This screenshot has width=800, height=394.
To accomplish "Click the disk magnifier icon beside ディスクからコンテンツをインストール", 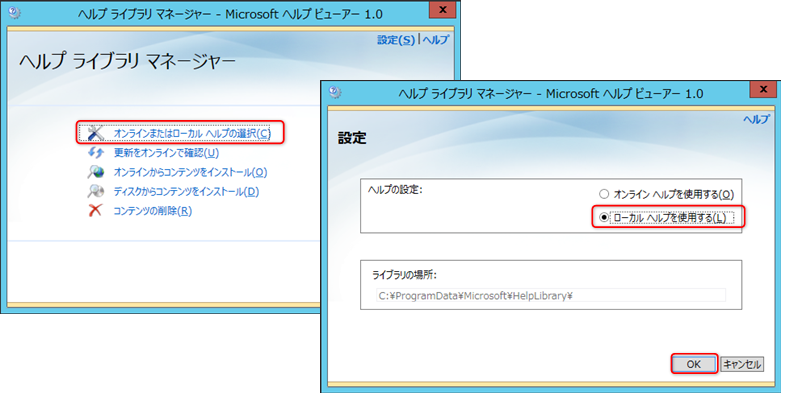I will point(95,191).
